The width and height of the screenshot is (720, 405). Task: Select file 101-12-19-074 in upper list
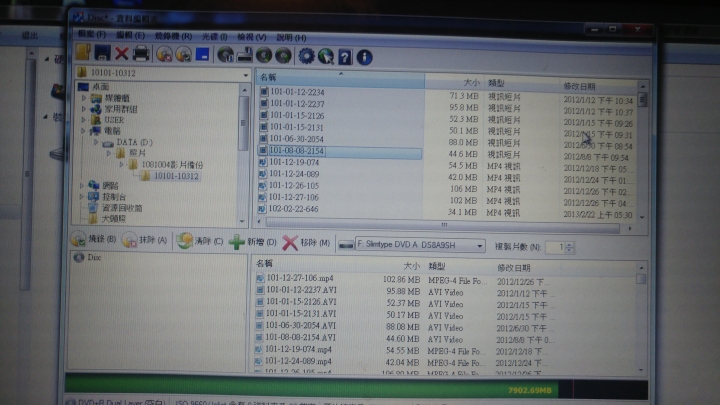pyautogui.click(x=294, y=162)
